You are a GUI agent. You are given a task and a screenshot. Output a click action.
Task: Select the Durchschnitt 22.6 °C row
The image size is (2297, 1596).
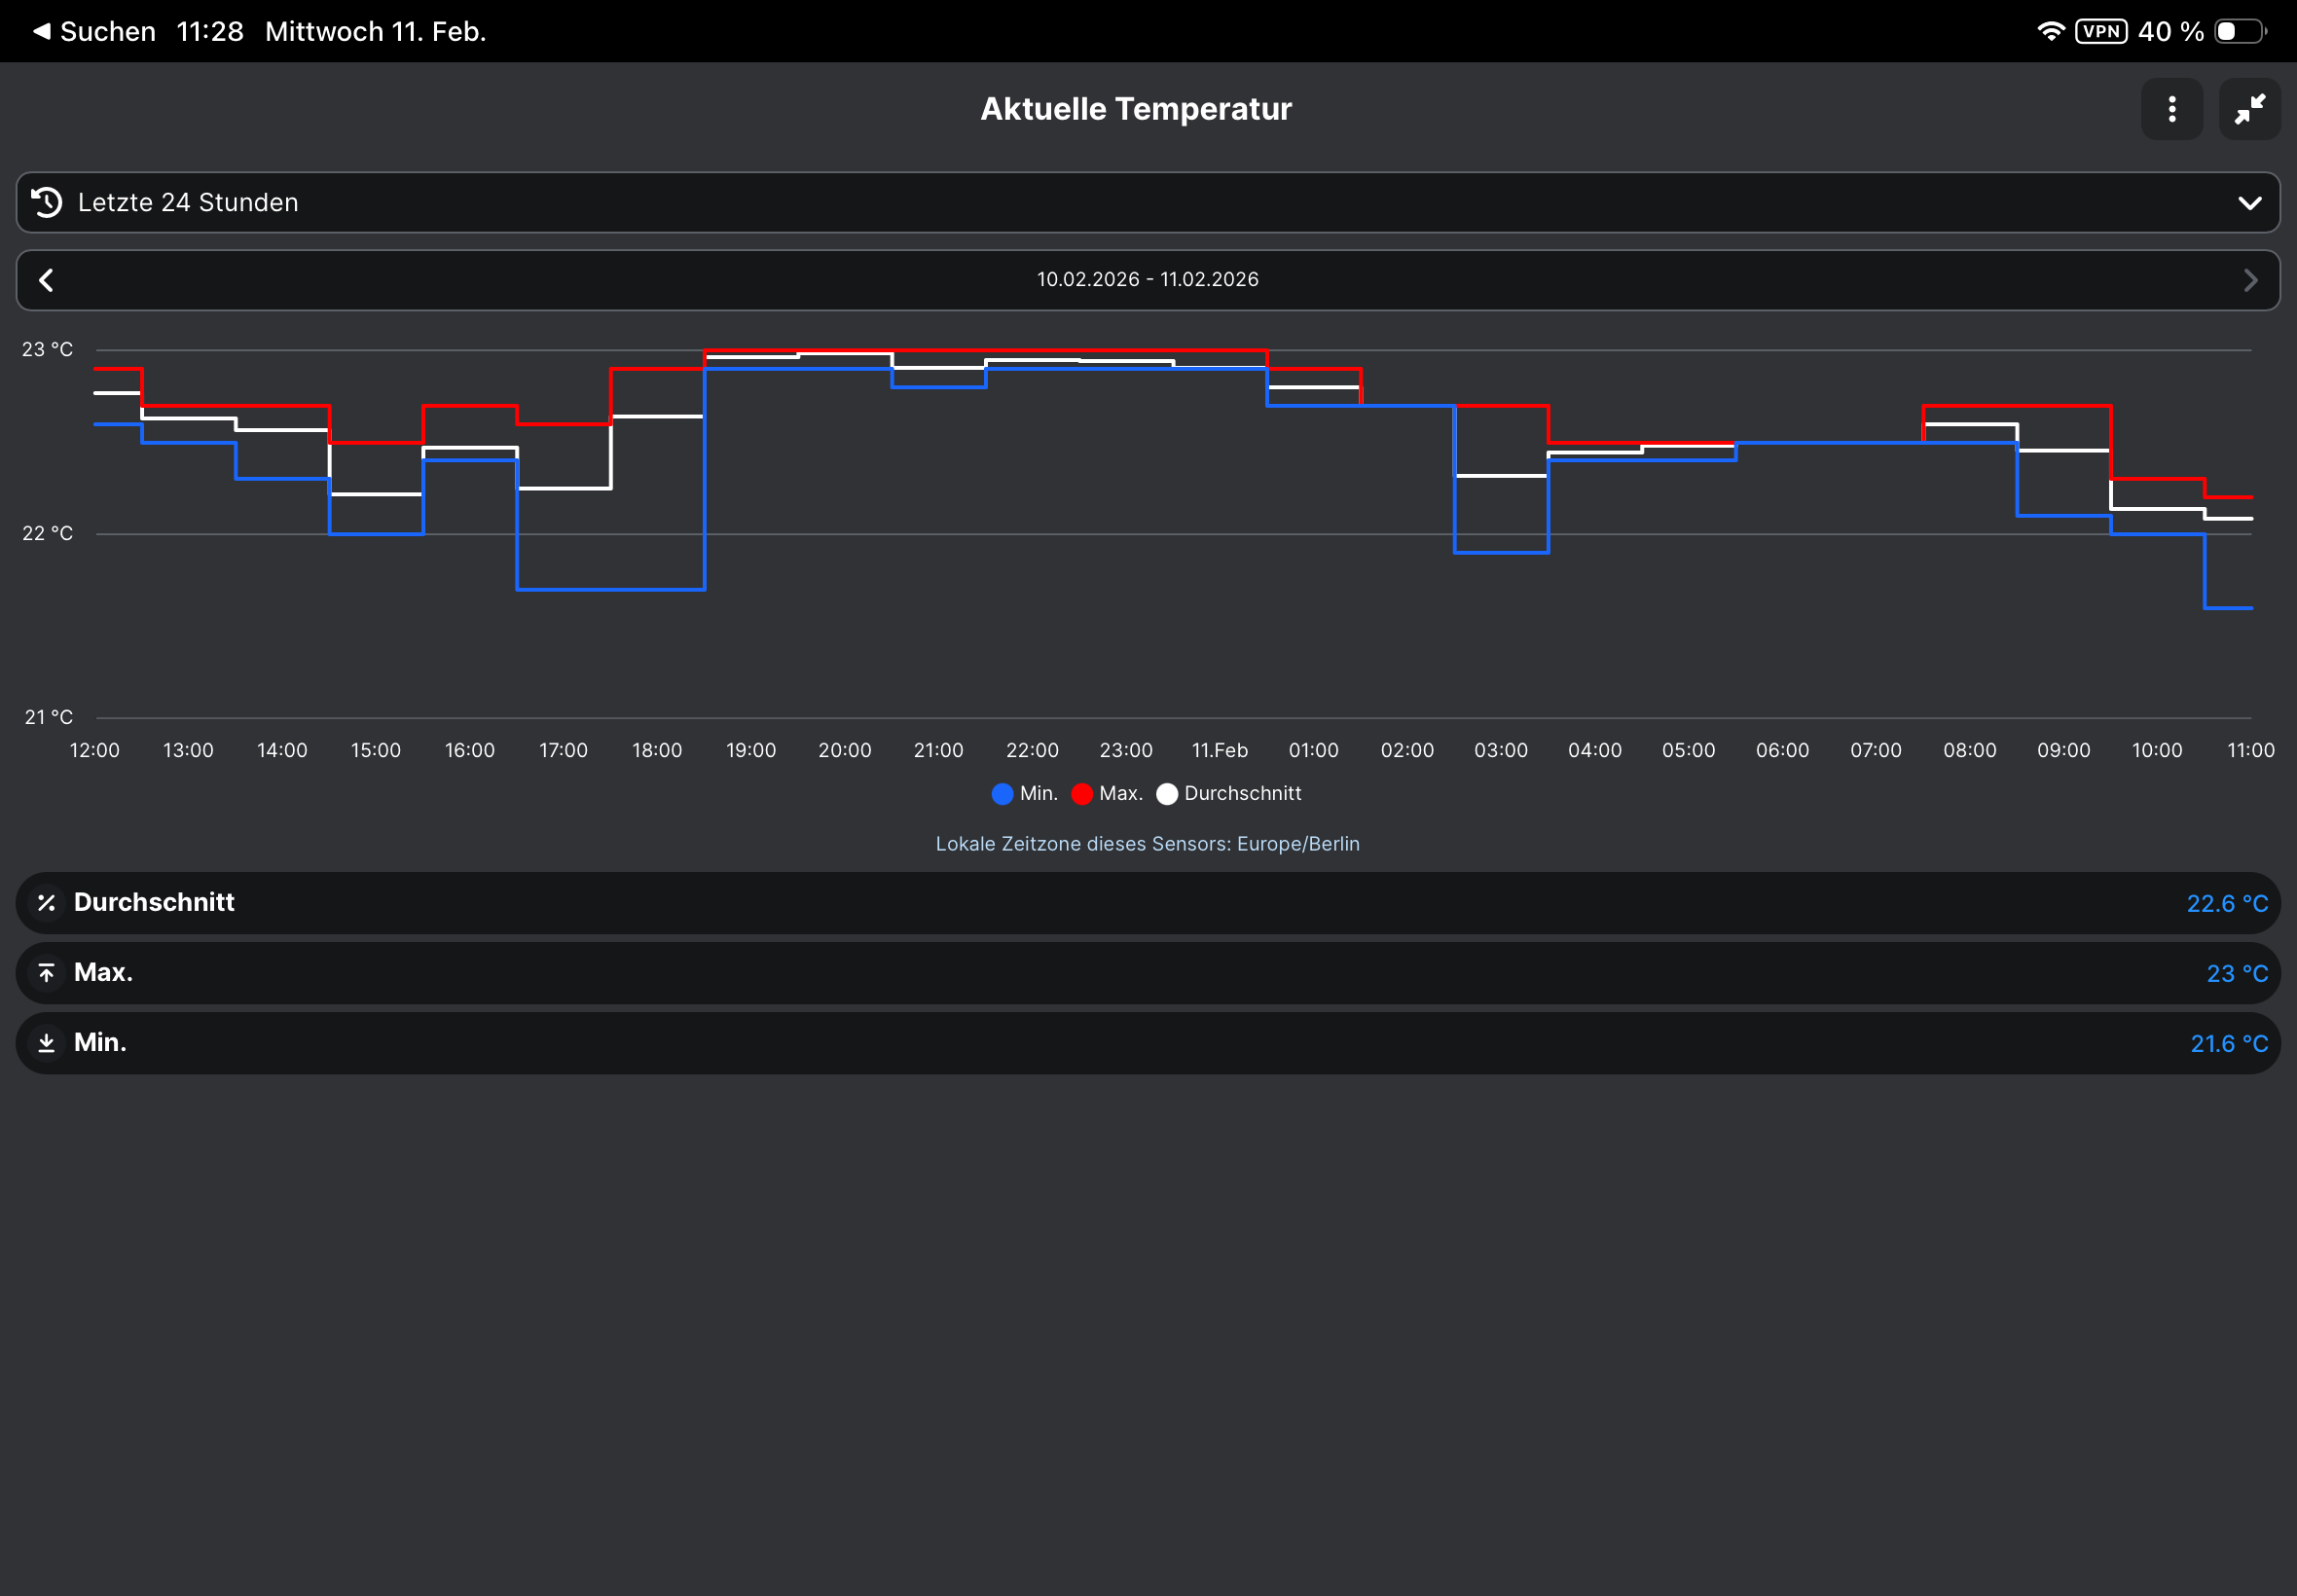tap(1148, 903)
